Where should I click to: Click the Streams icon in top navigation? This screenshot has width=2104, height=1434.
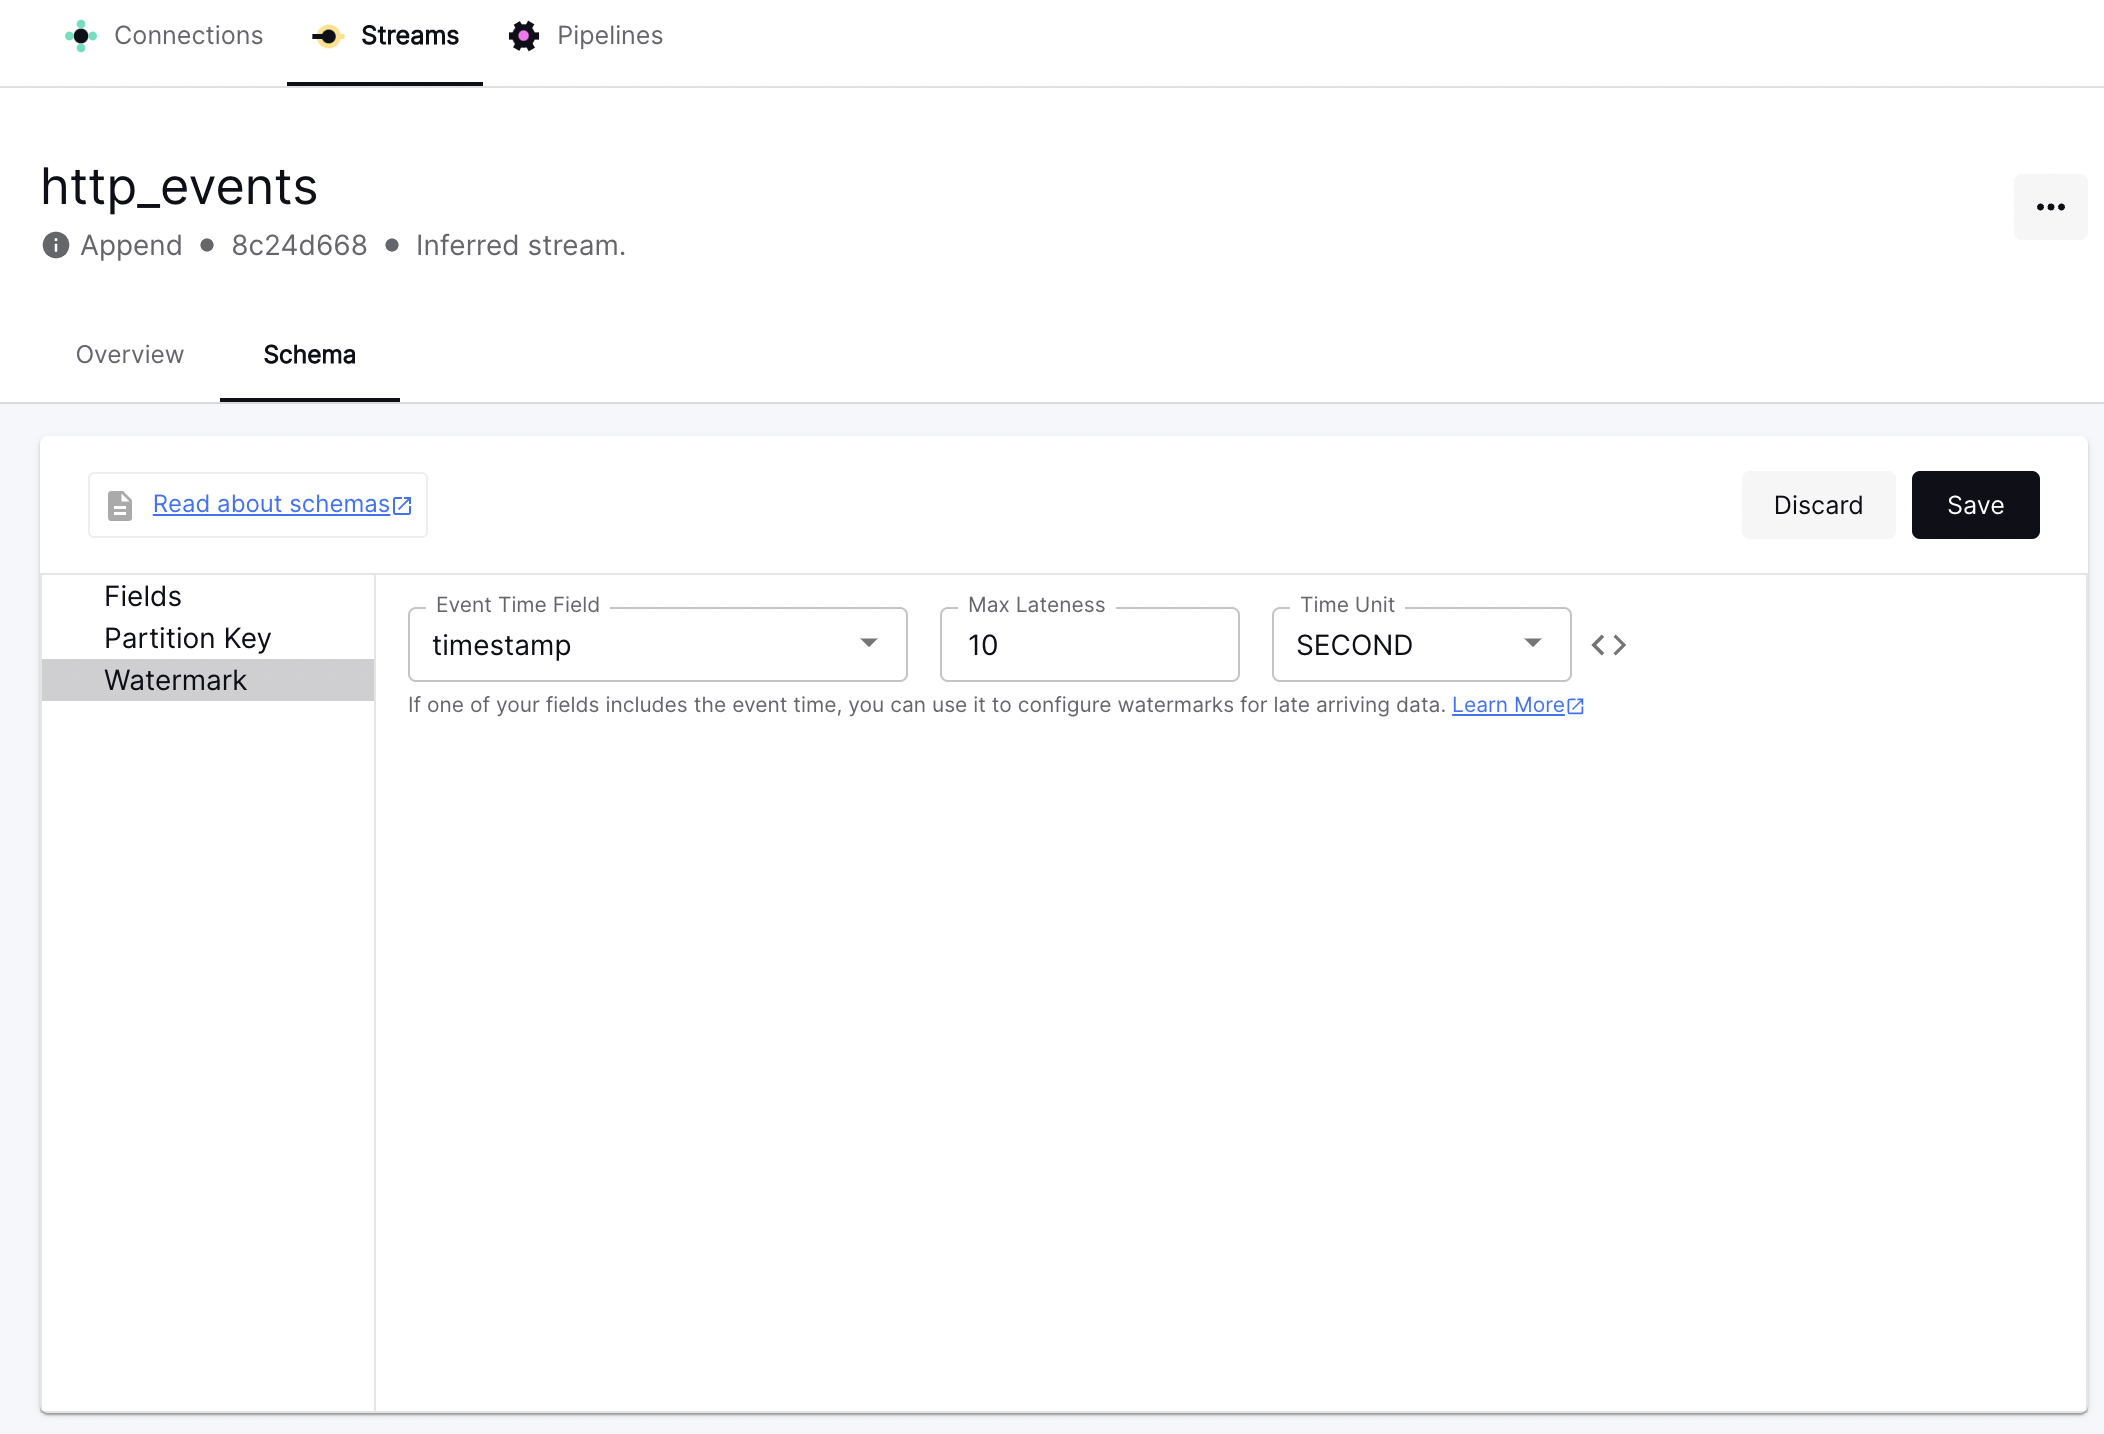328,36
